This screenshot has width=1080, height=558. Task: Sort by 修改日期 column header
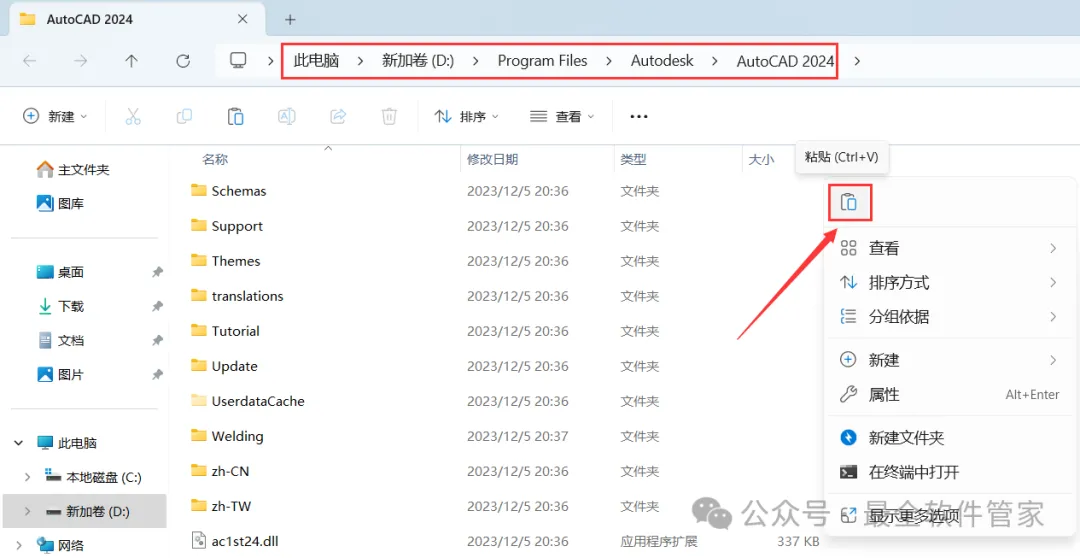tap(492, 160)
